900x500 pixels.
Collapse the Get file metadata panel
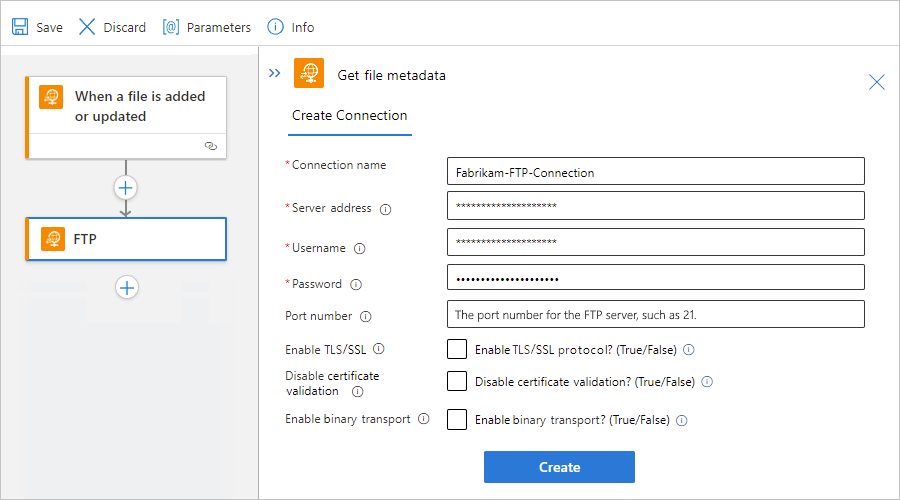pos(275,73)
